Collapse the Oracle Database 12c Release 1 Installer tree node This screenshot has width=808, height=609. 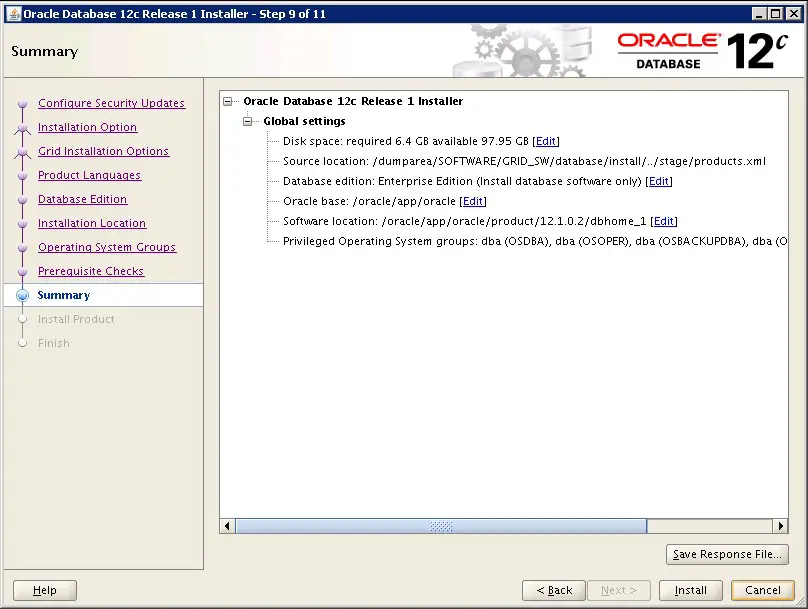[x=228, y=102]
